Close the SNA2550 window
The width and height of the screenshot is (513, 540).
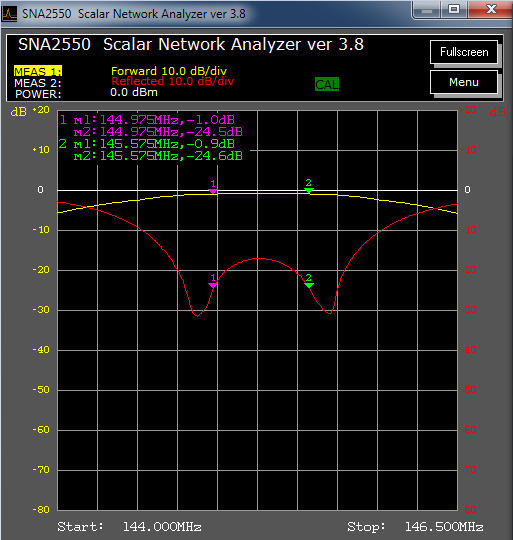click(491, 9)
